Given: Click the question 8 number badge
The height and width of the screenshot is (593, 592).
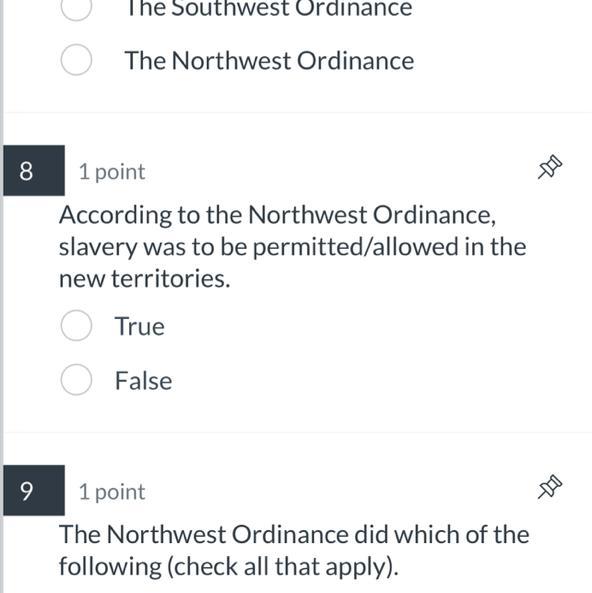Looking at the screenshot, I should [34, 171].
